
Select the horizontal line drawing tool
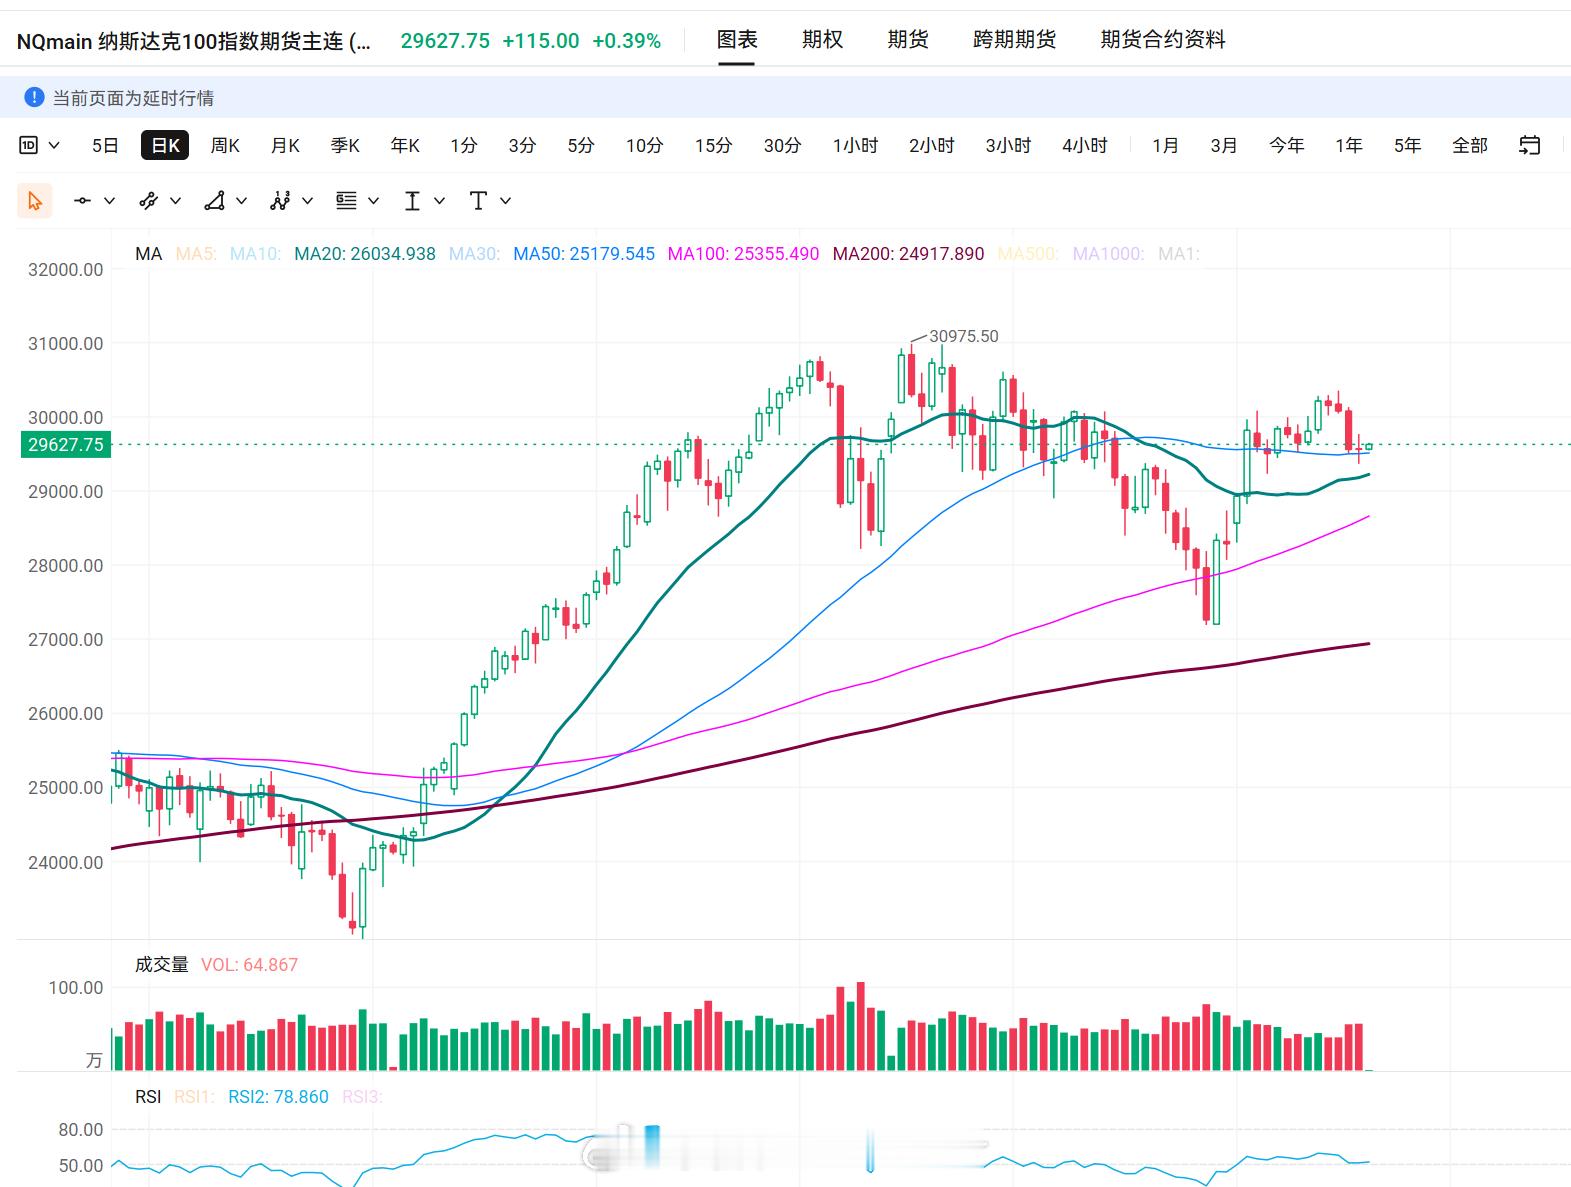pos(83,201)
